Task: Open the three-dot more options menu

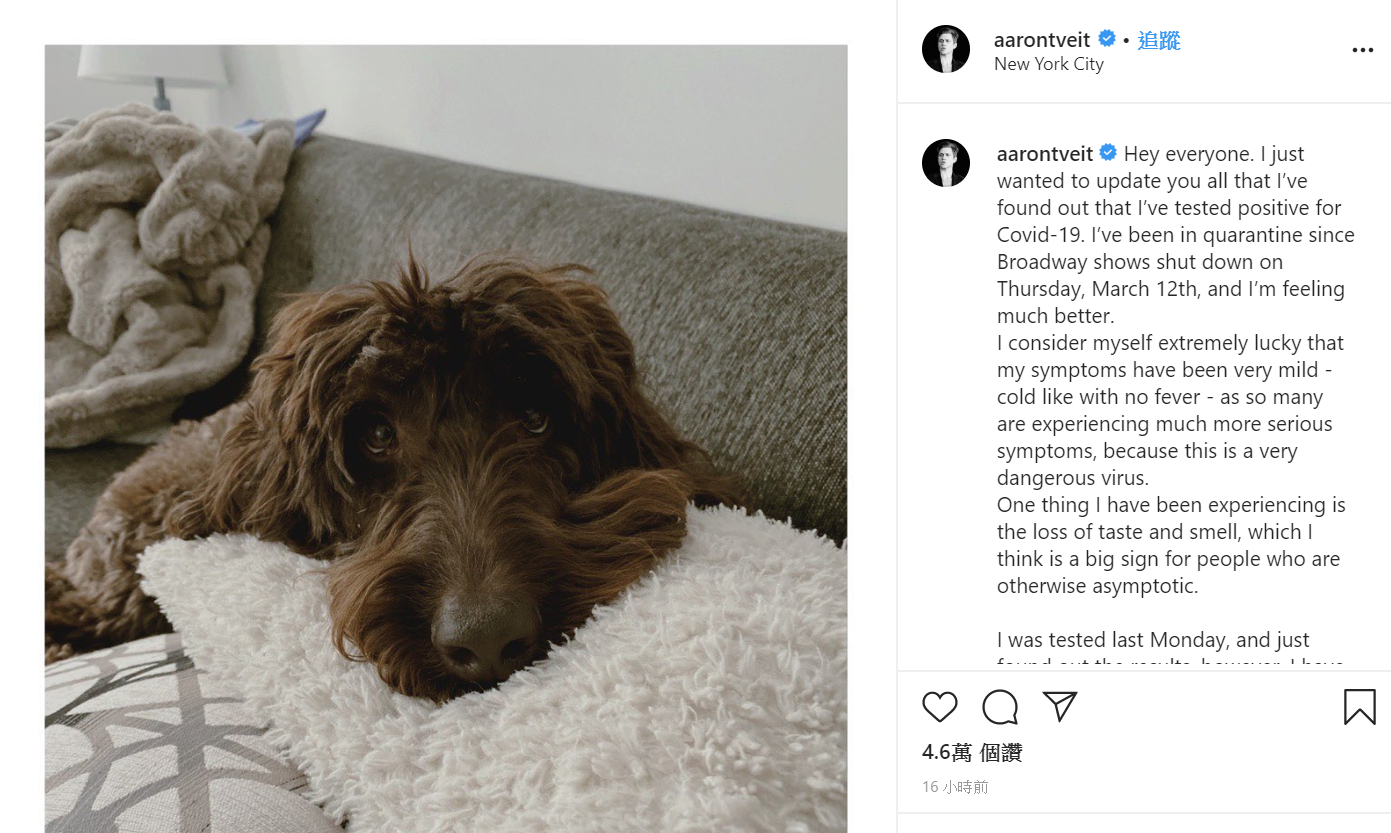Action: point(1362,50)
